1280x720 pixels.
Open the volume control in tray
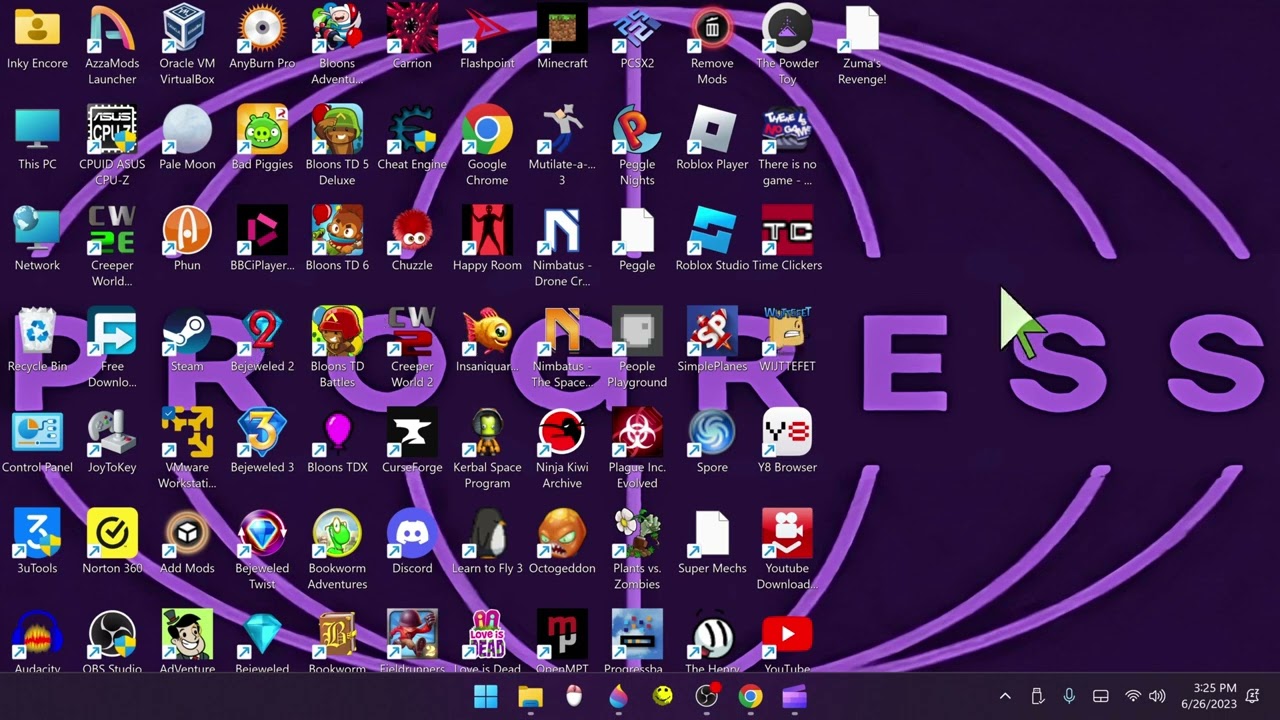pos(1158,697)
